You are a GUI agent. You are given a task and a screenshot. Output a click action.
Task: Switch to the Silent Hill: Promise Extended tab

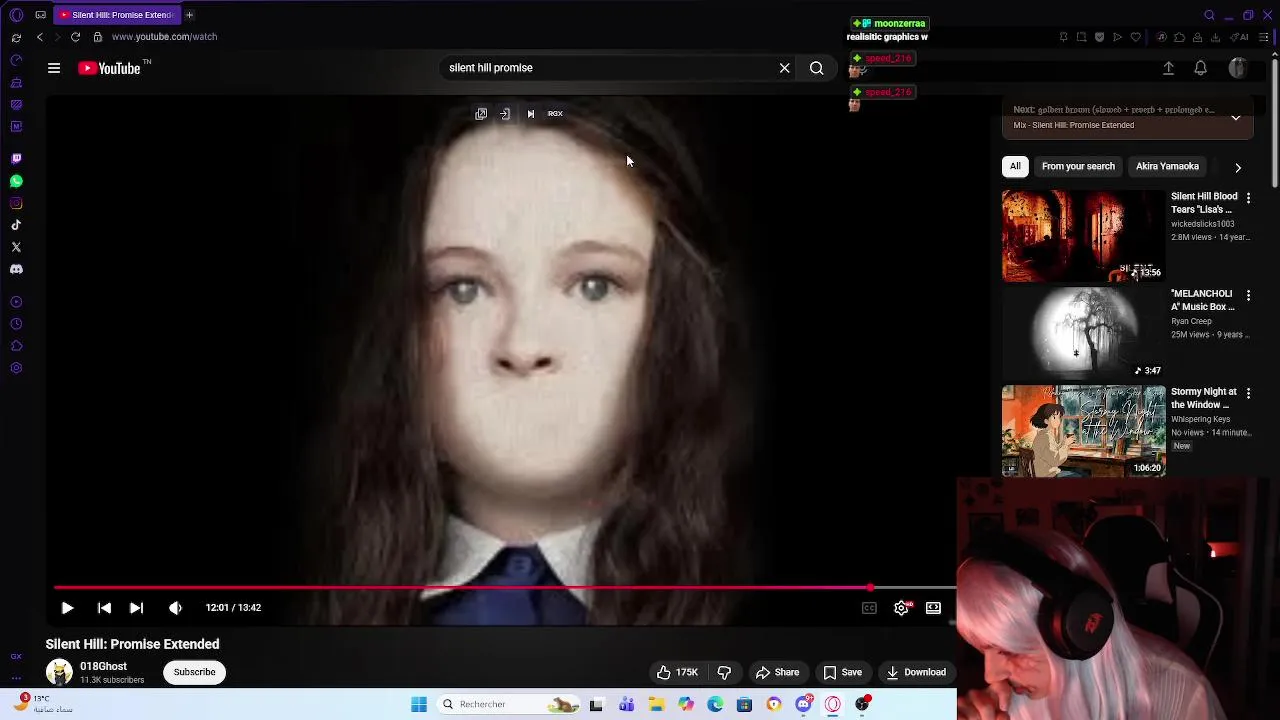pyautogui.click(x=117, y=15)
